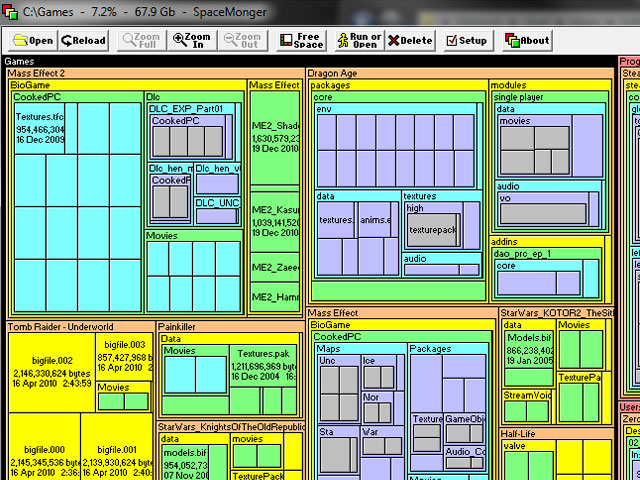Click the Delete button
The height and width of the screenshot is (480, 640).
click(410, 40)
